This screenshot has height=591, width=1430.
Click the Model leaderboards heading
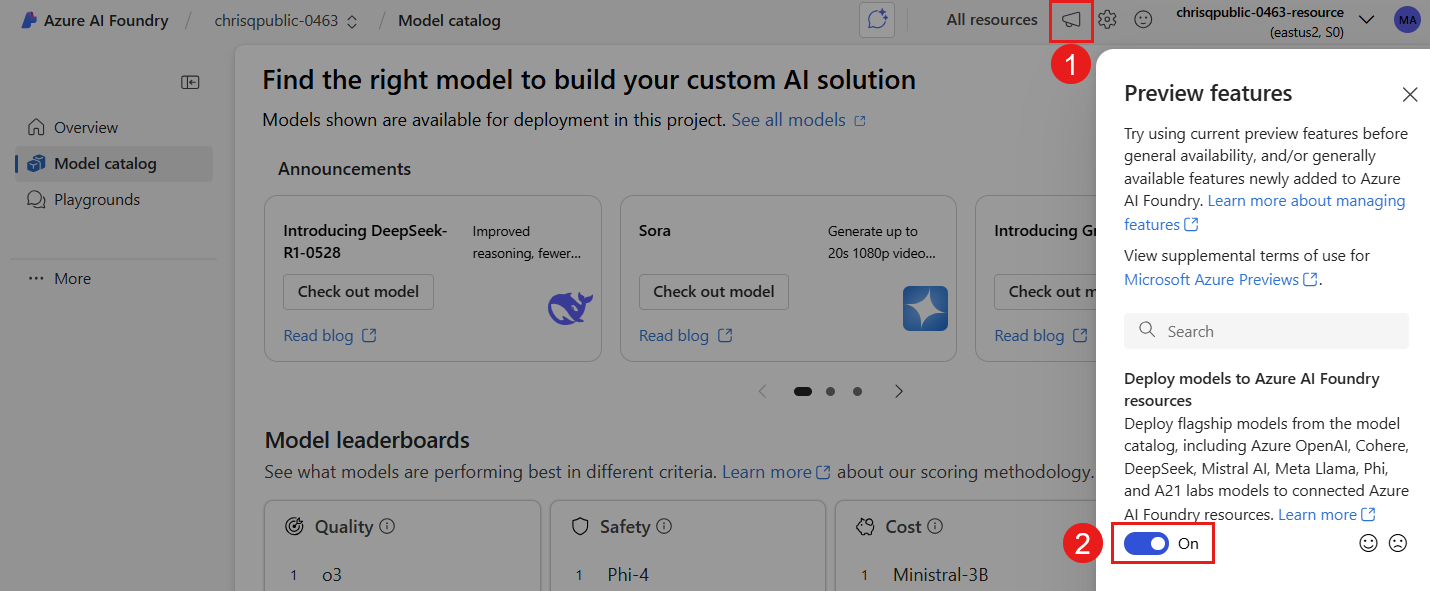[367, 440]
